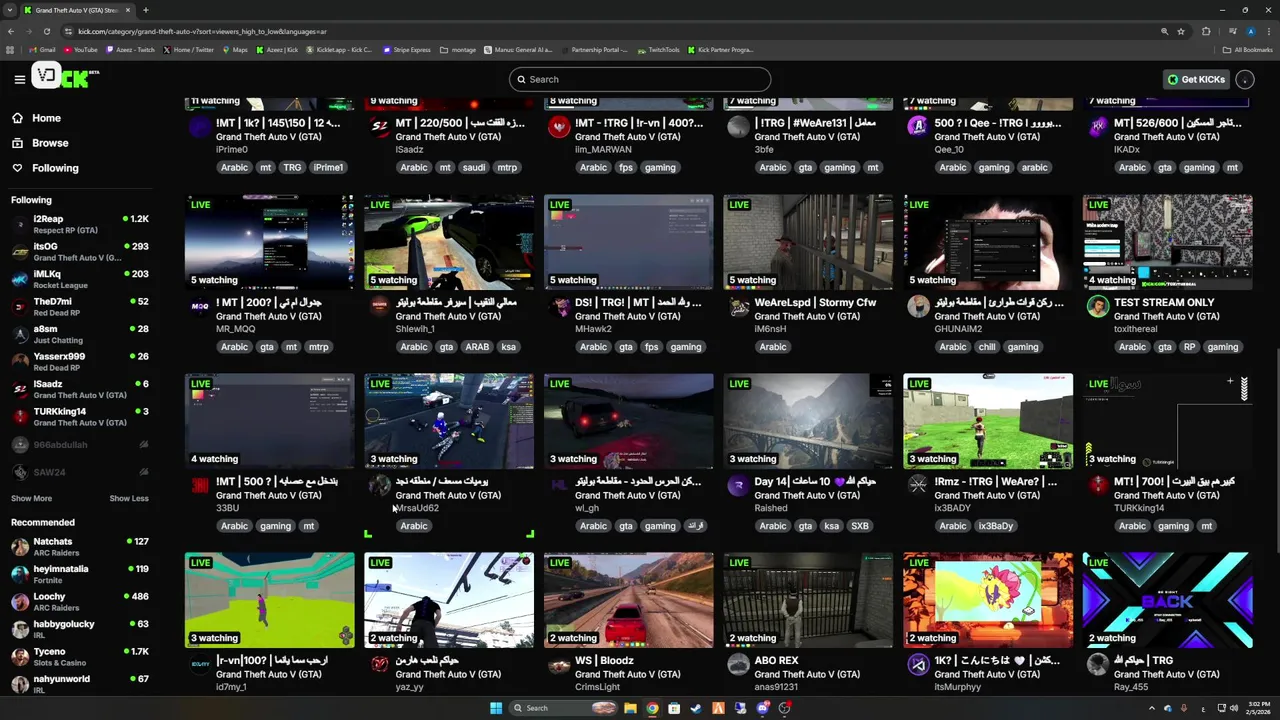This screenshot has width=1280, height=720.
Task: Click itsMurphyy channel avatar
Action: coord(918,664)
